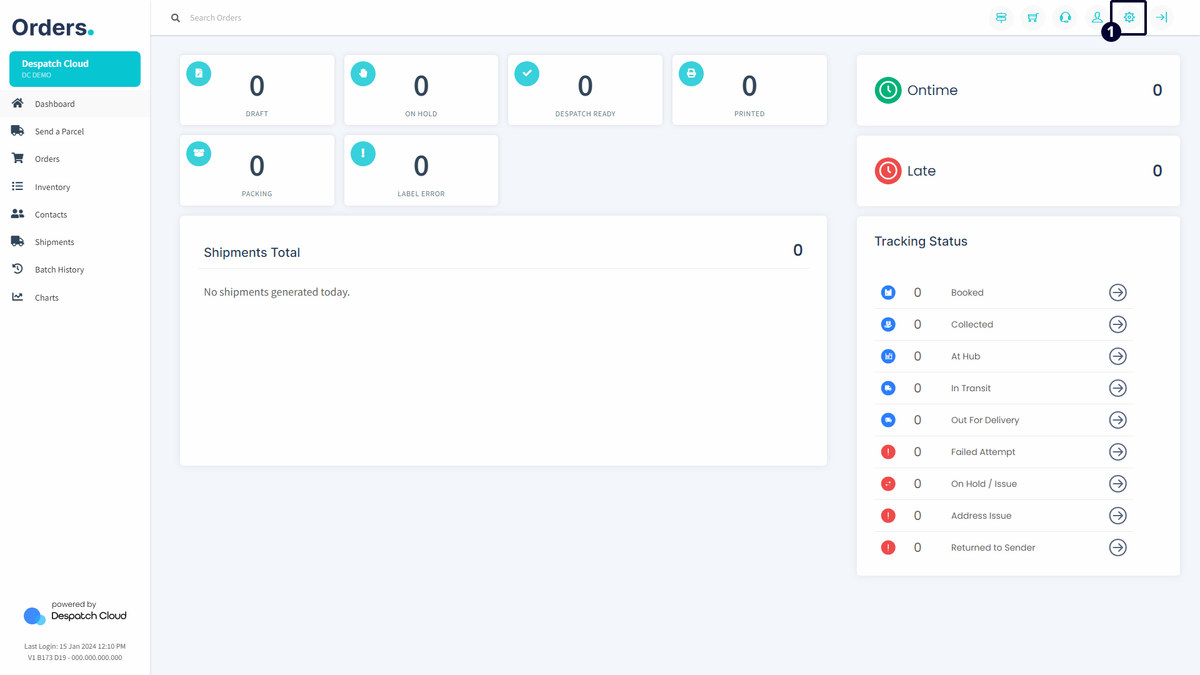Click the user profile icon

1097,18
